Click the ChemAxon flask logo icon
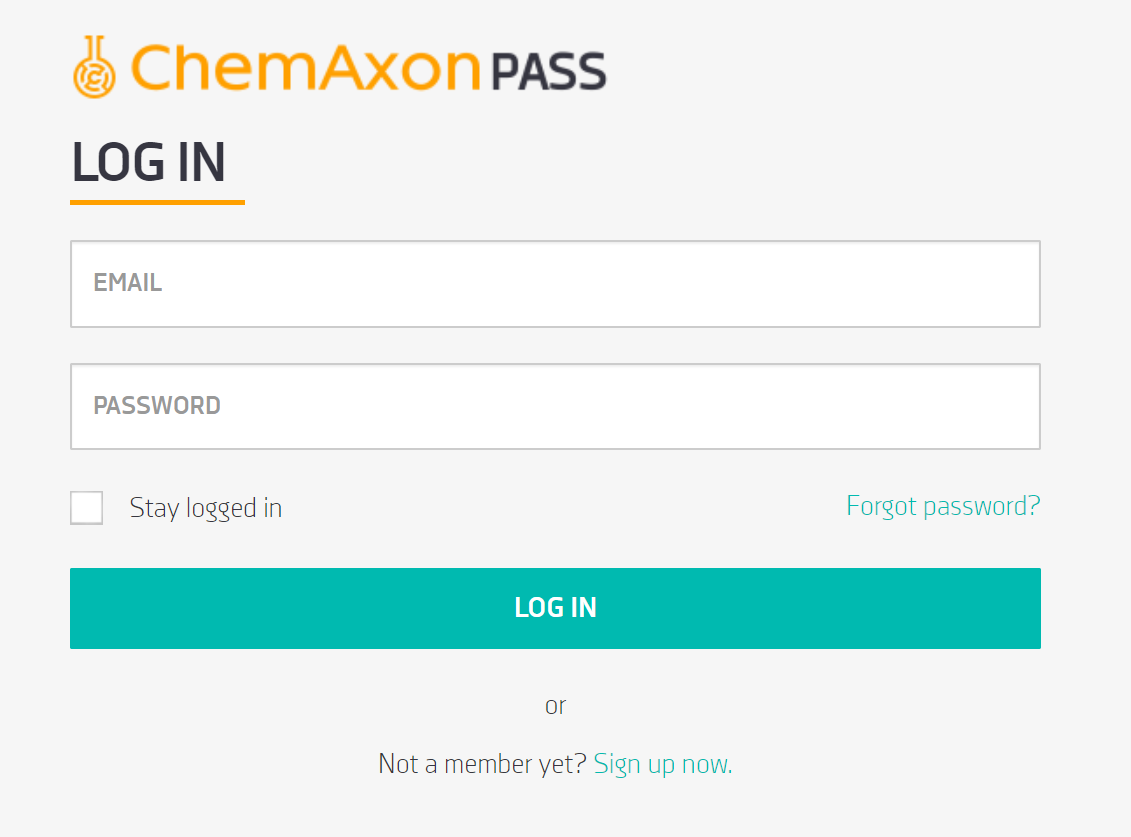 coord(95,66)
